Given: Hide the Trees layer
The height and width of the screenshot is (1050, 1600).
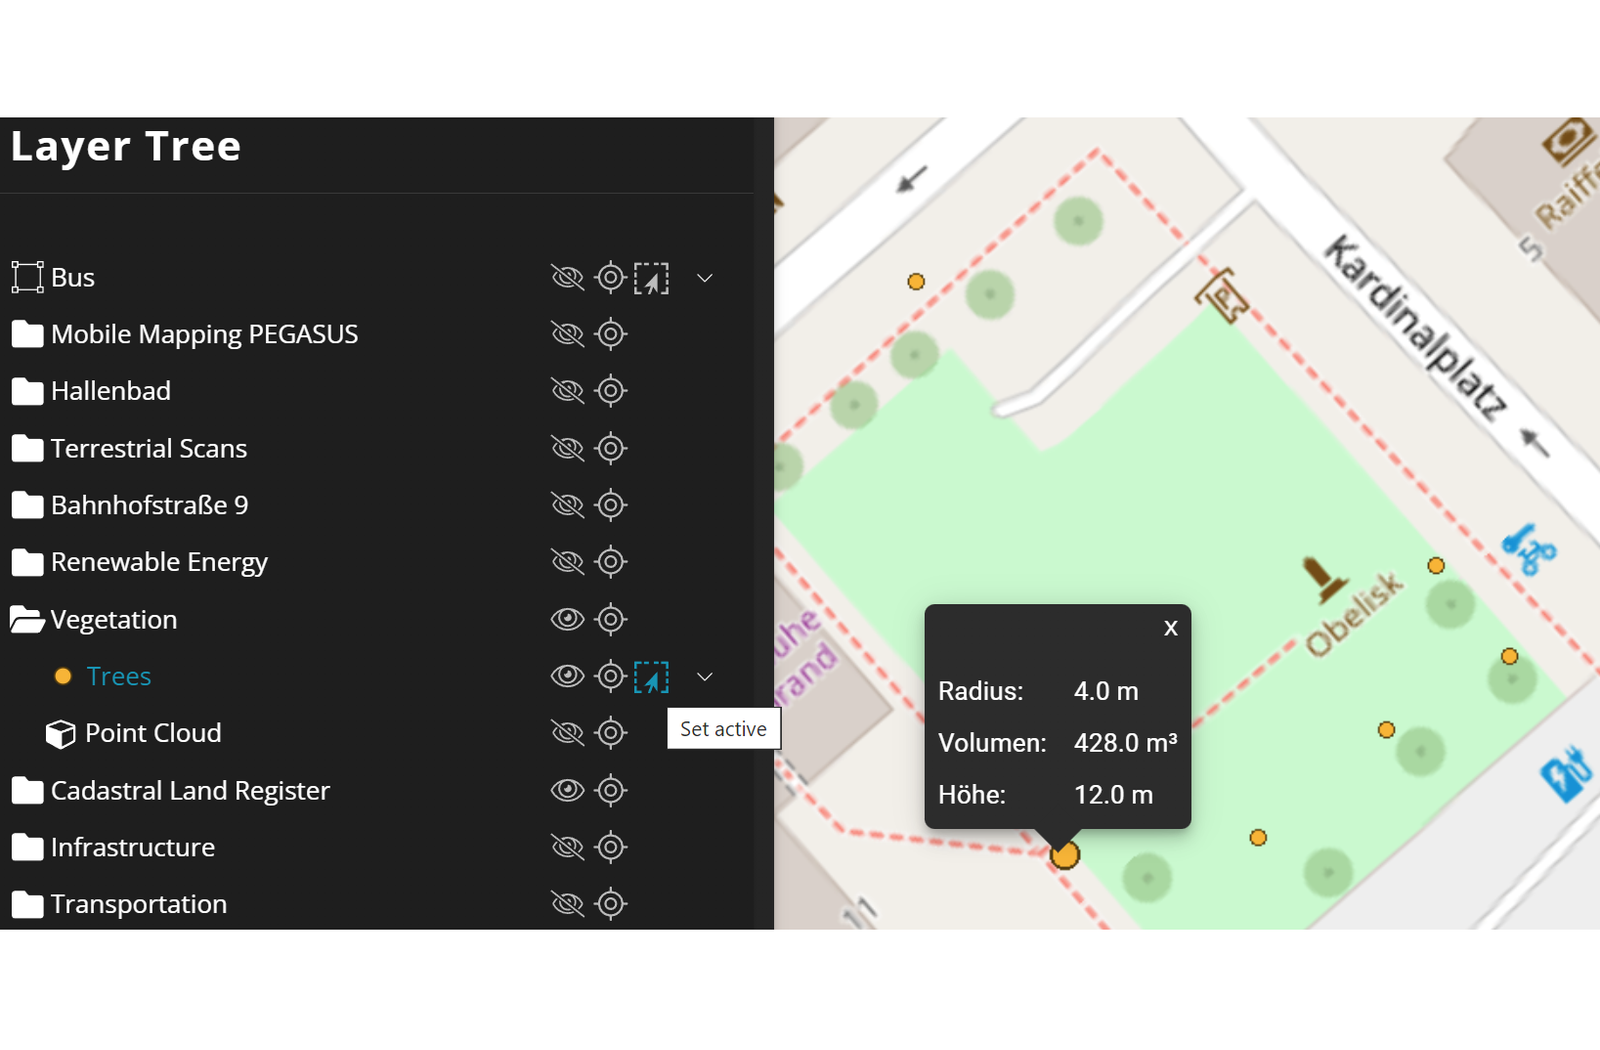Looking at the screenshot, I should pyautogui.click(x=567, y=676).
